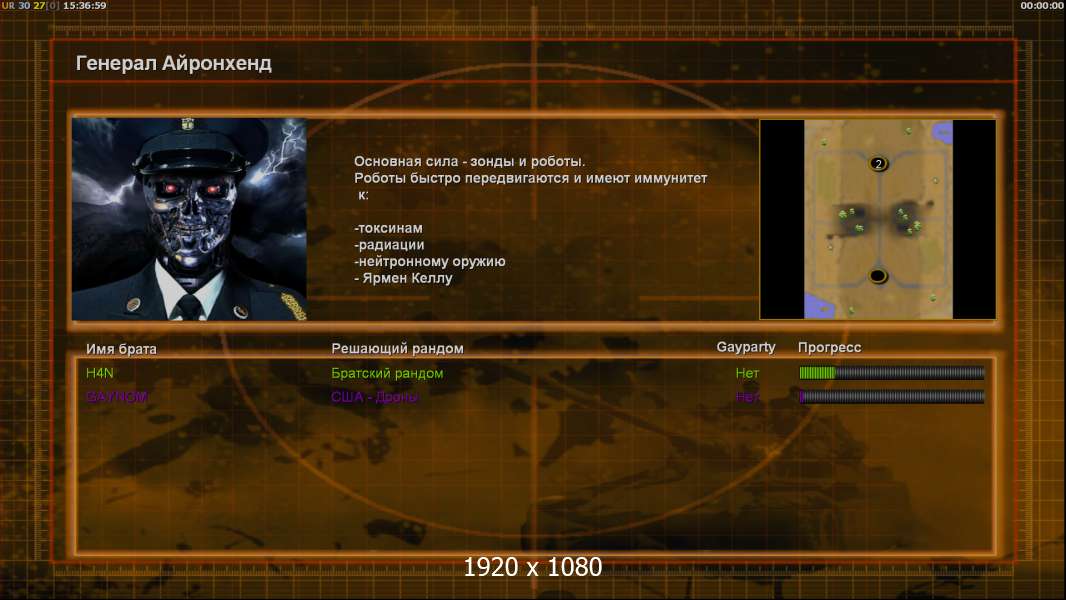Click the 15:36:59 clock overlay

pyautogui.click(x=84, y=5)
